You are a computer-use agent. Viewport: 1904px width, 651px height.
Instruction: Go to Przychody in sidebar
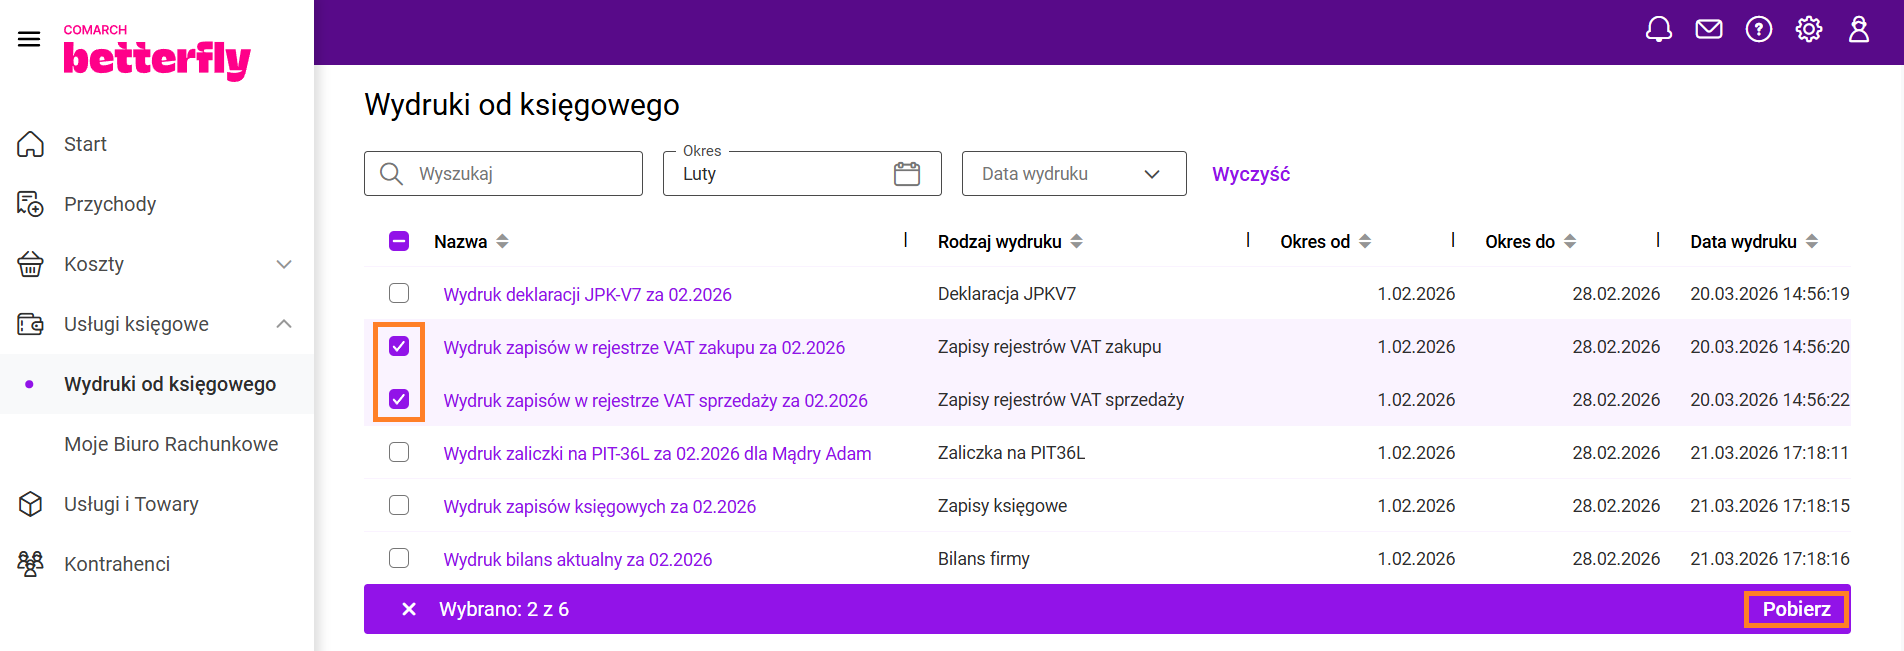pos(110,204)
